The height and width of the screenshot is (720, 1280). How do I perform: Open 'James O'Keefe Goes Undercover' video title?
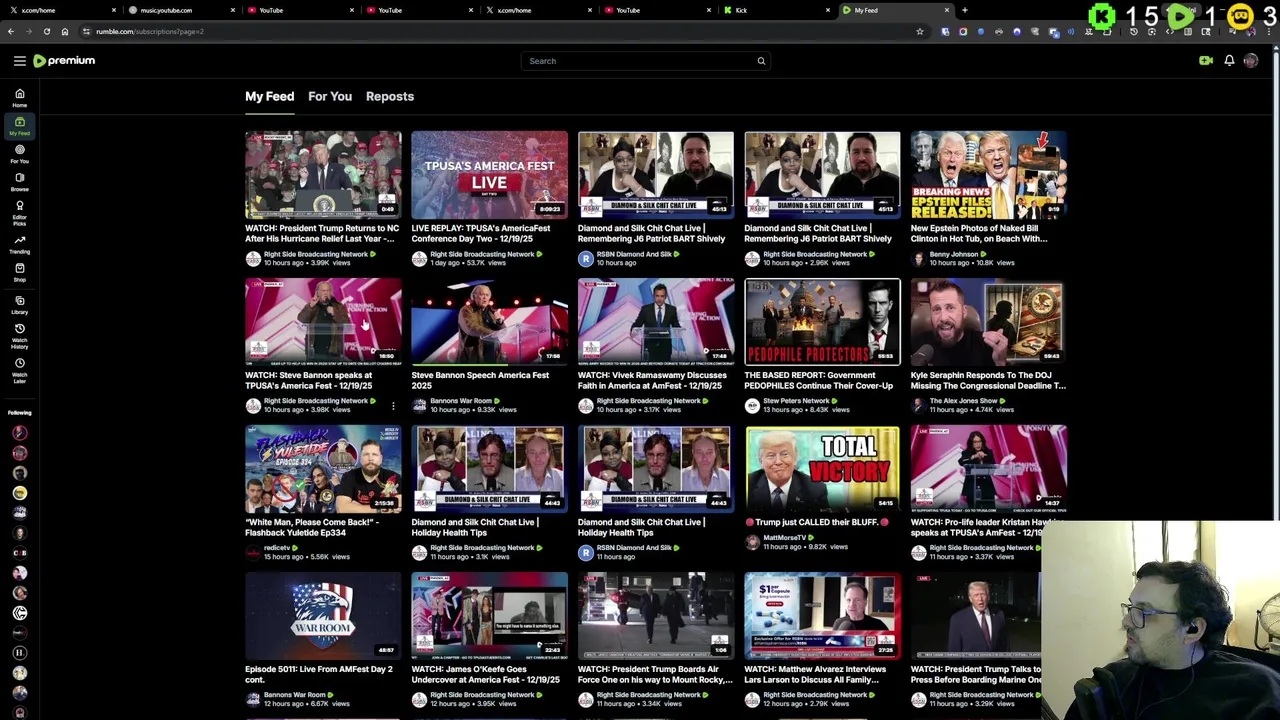485,674
